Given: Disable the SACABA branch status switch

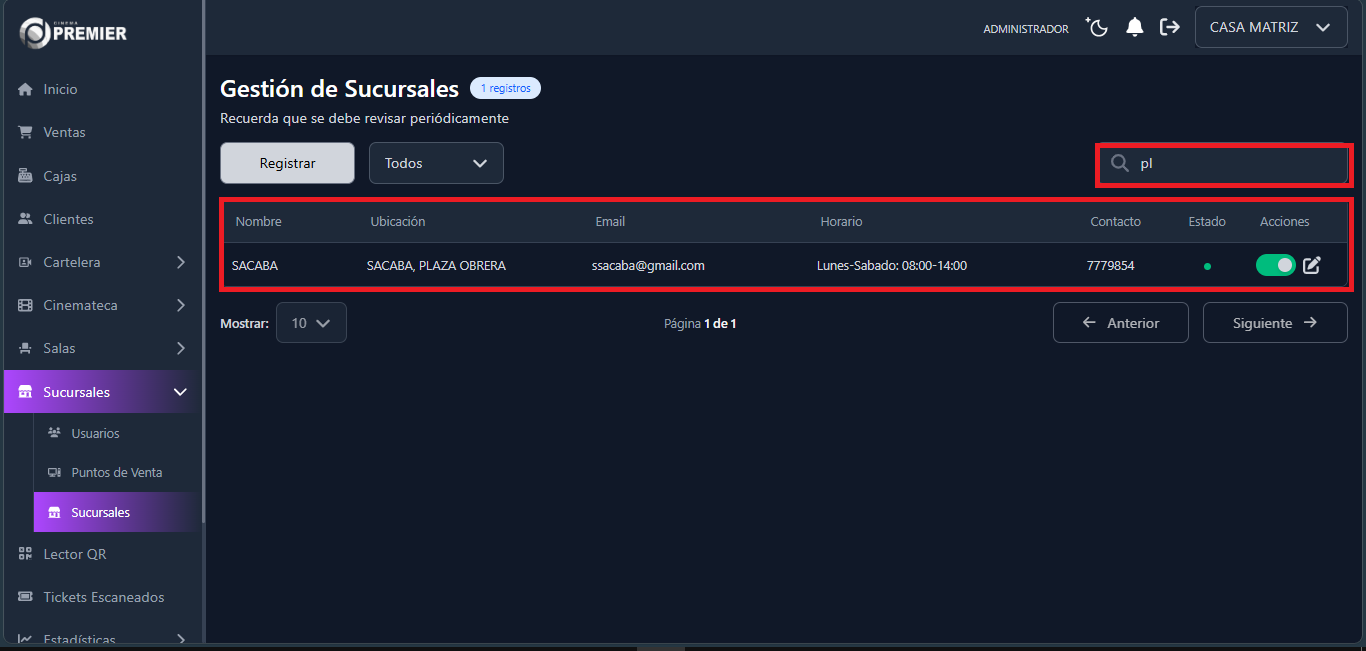Looking at the screenshot, I should coord(1275,265).
